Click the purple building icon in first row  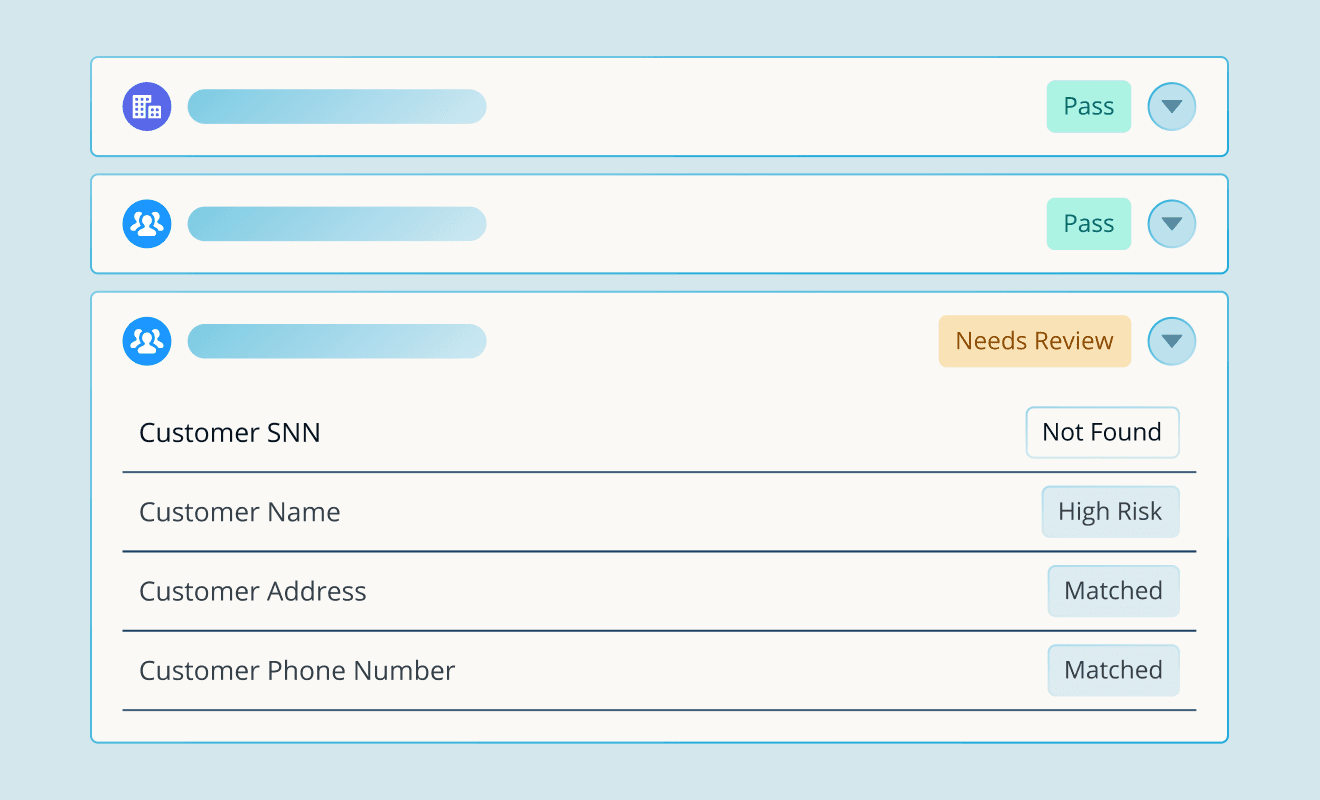pos(147,107)
